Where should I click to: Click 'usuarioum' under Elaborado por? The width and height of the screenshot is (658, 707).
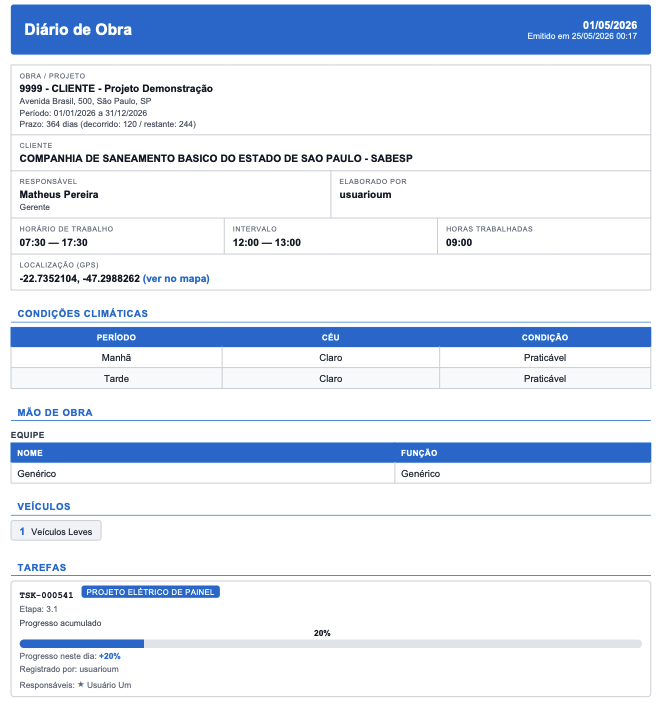coord(365,194)
